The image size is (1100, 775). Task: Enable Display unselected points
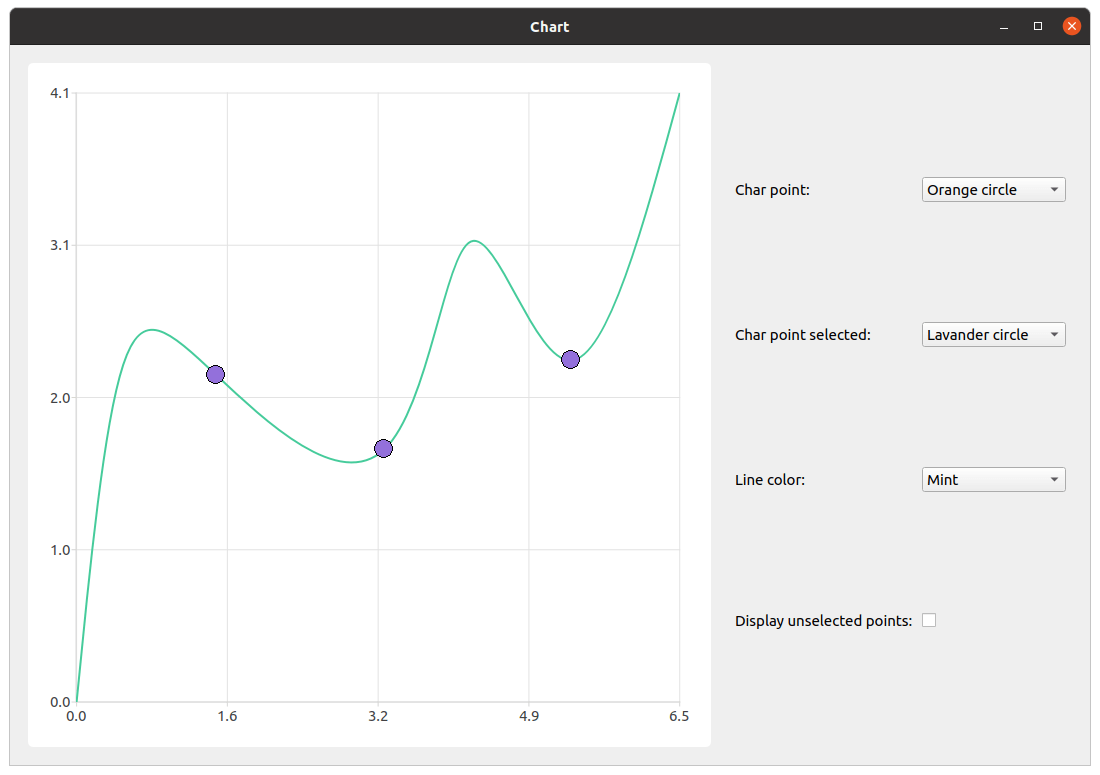(x=929, y=620)
